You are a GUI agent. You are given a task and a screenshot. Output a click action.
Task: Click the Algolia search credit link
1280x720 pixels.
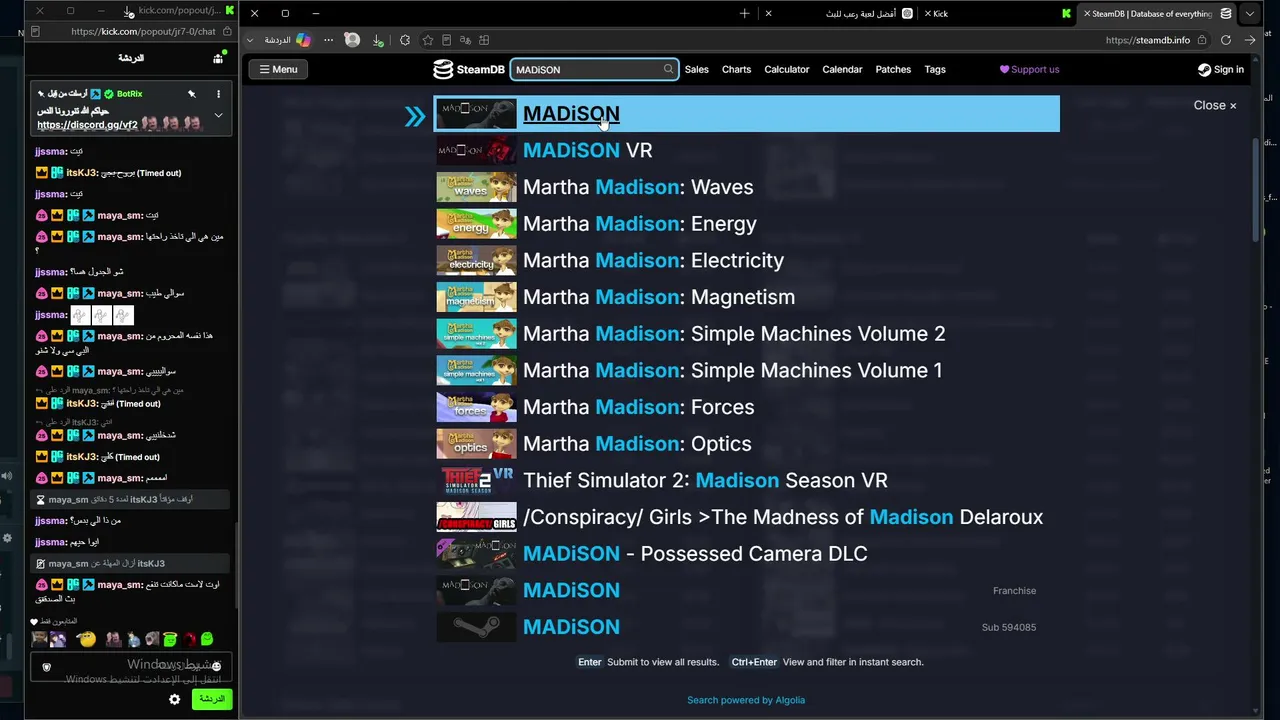pyautogui.click(x=746, y=700)
